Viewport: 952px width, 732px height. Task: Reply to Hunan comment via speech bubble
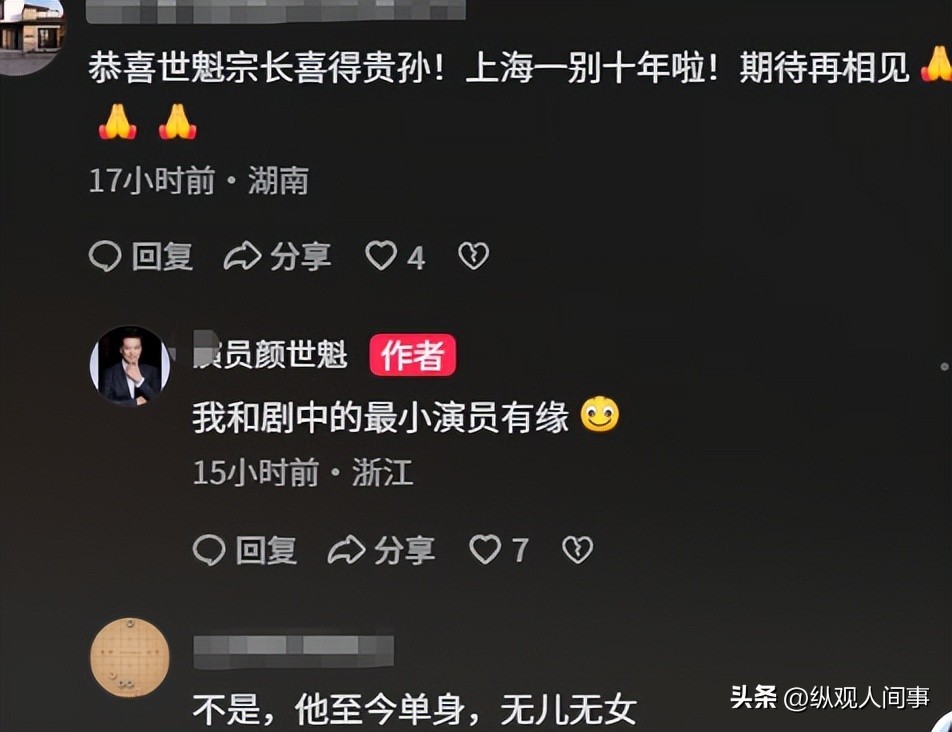(105, 256)
